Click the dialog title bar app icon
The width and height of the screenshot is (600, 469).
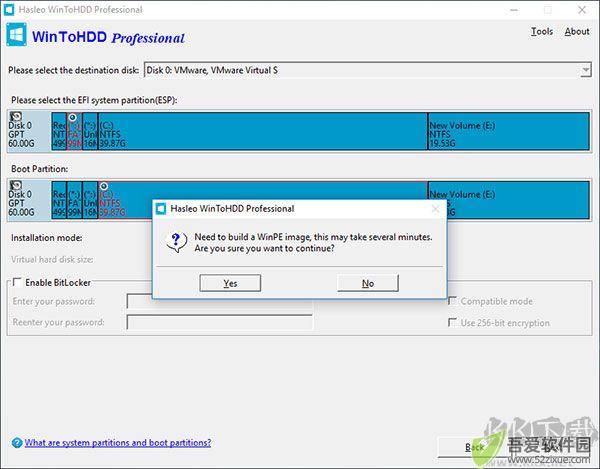point(161,209)
